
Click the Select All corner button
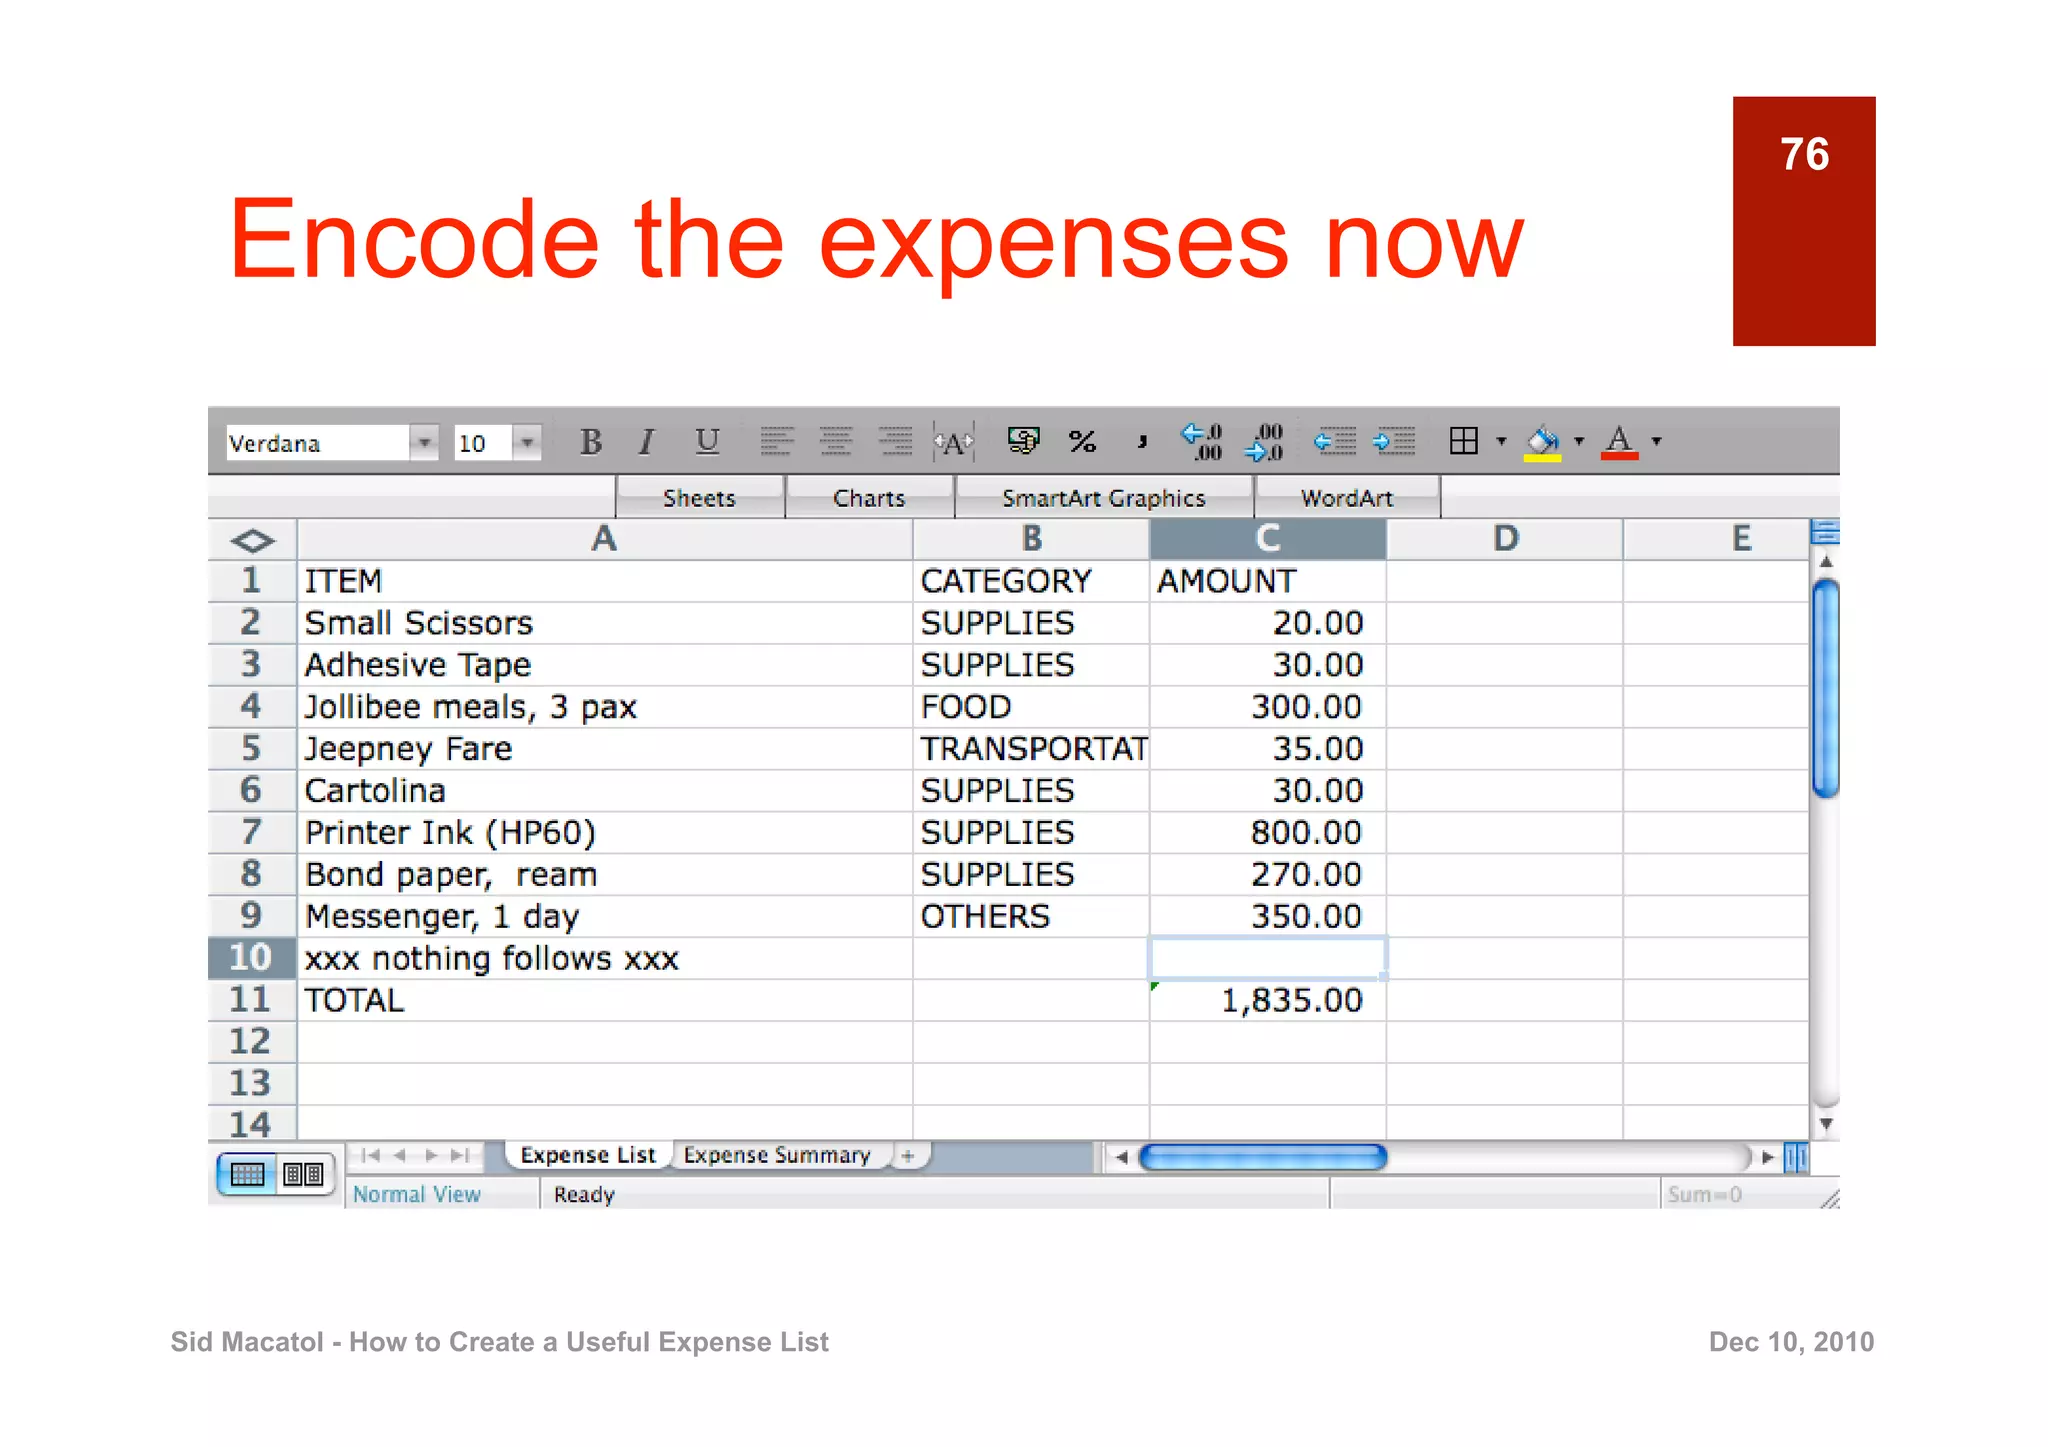pos(252,540)
